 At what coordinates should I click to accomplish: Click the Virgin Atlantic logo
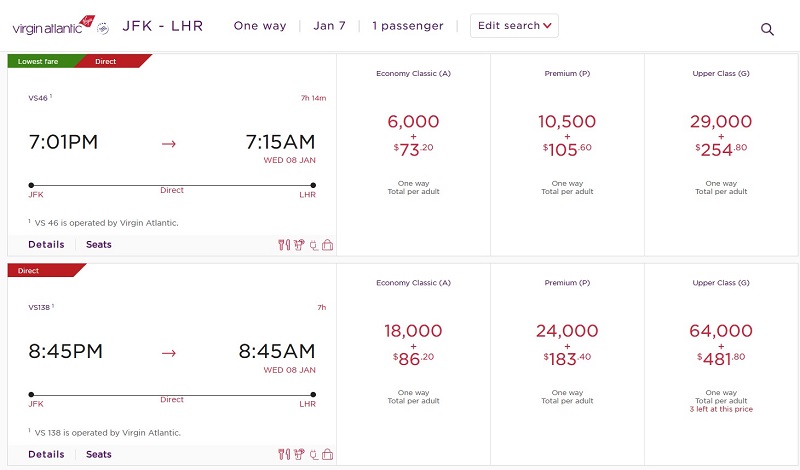(54, 26)
